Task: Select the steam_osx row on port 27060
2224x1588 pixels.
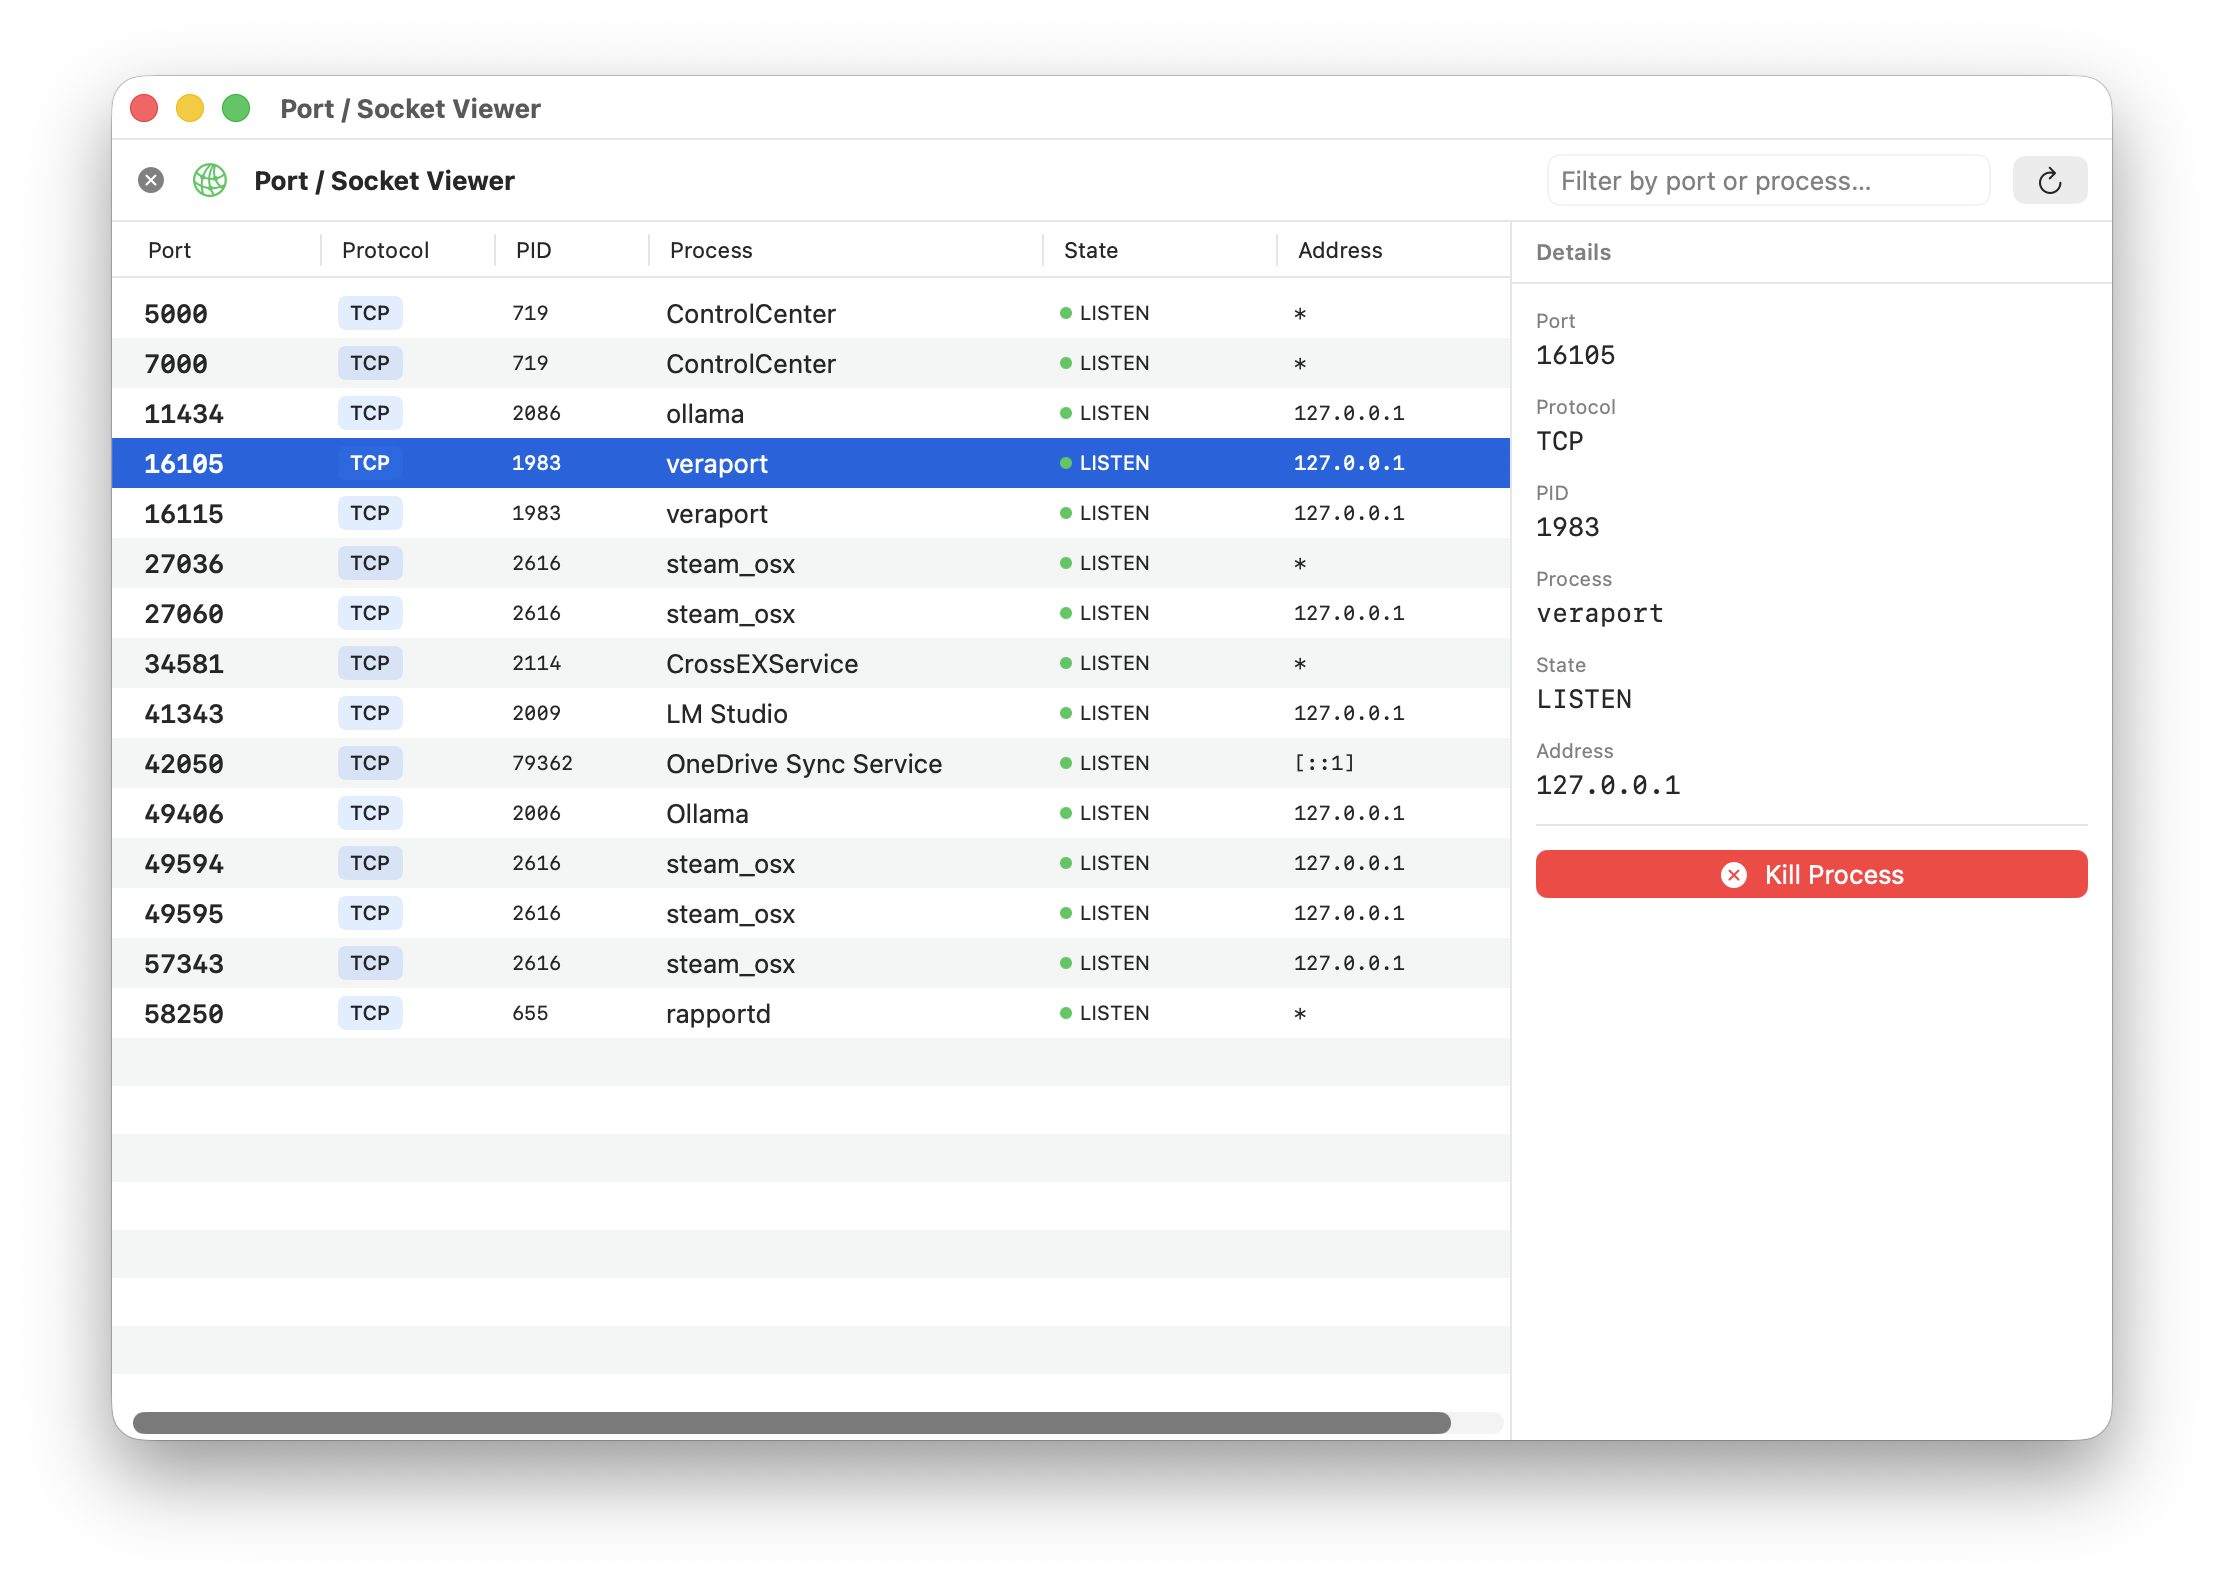Action: pos(811,613)
